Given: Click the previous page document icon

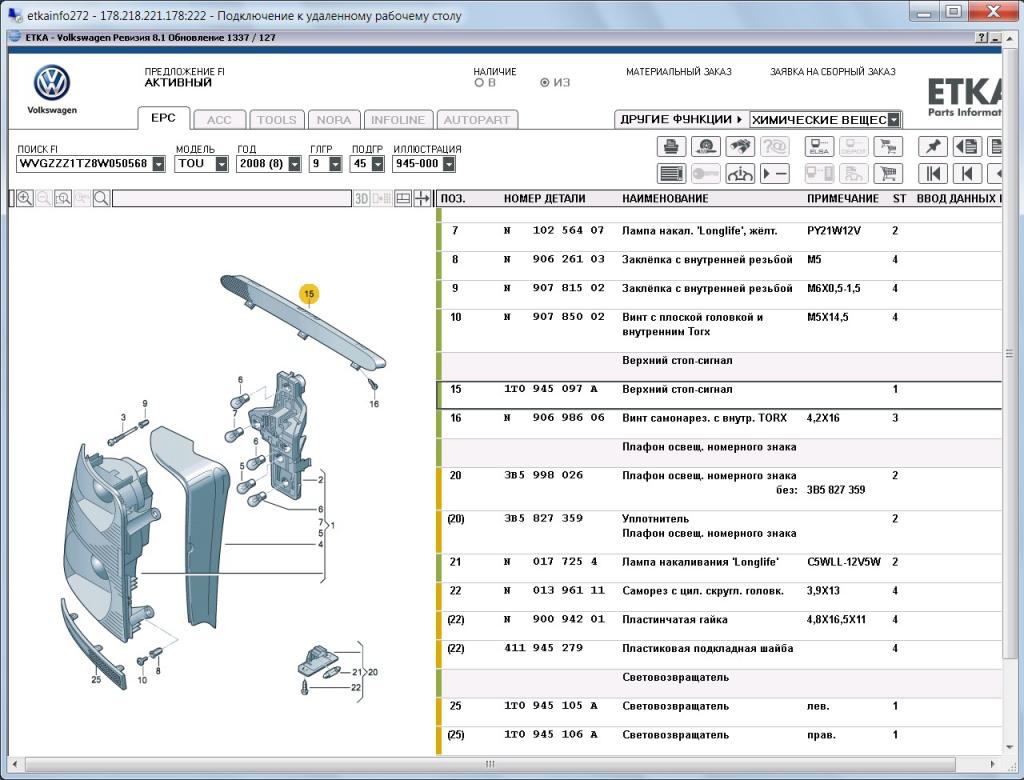Looking at the screenshot, I should click(967, 146).
